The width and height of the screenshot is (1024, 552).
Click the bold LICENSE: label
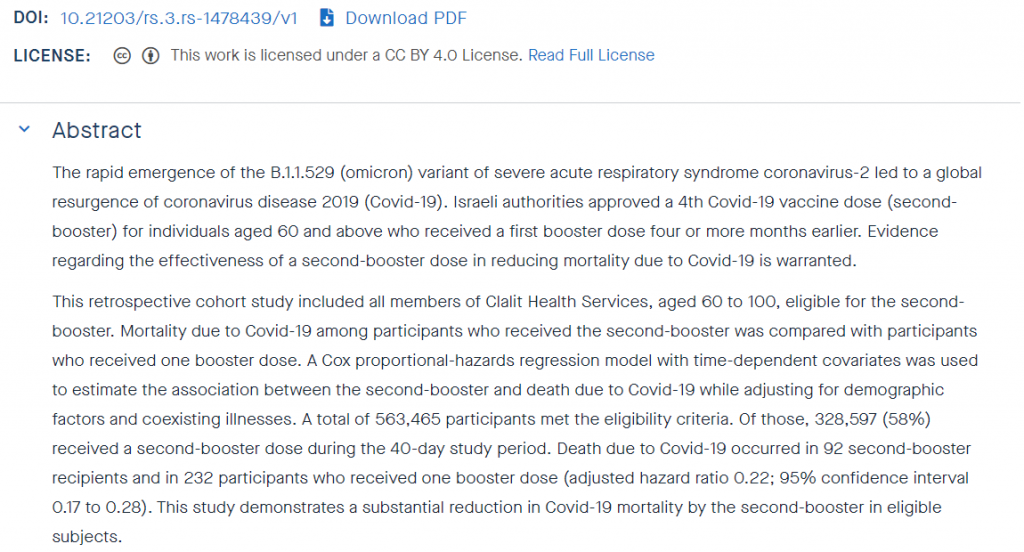[x=52, y=56]
